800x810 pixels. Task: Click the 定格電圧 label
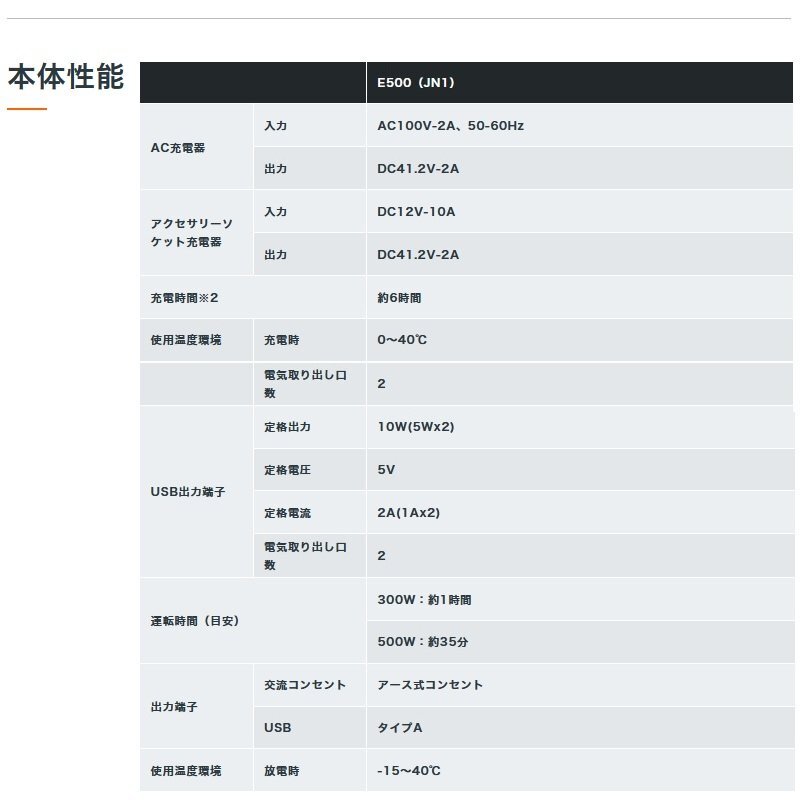(x=287, y=470)
